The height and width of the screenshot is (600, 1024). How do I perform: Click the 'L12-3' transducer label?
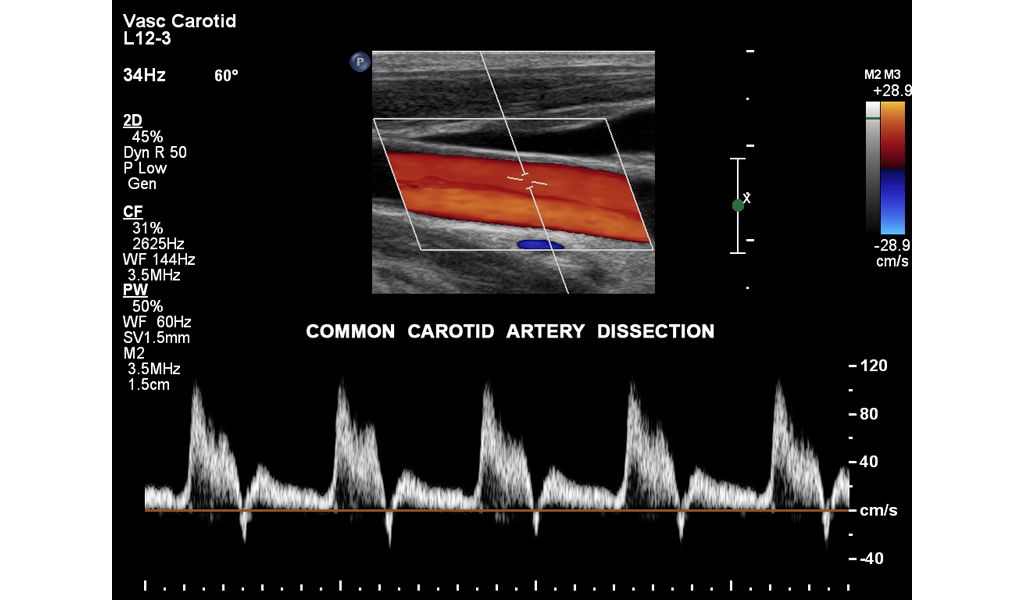pyautogui.click(x=147, y=39)
